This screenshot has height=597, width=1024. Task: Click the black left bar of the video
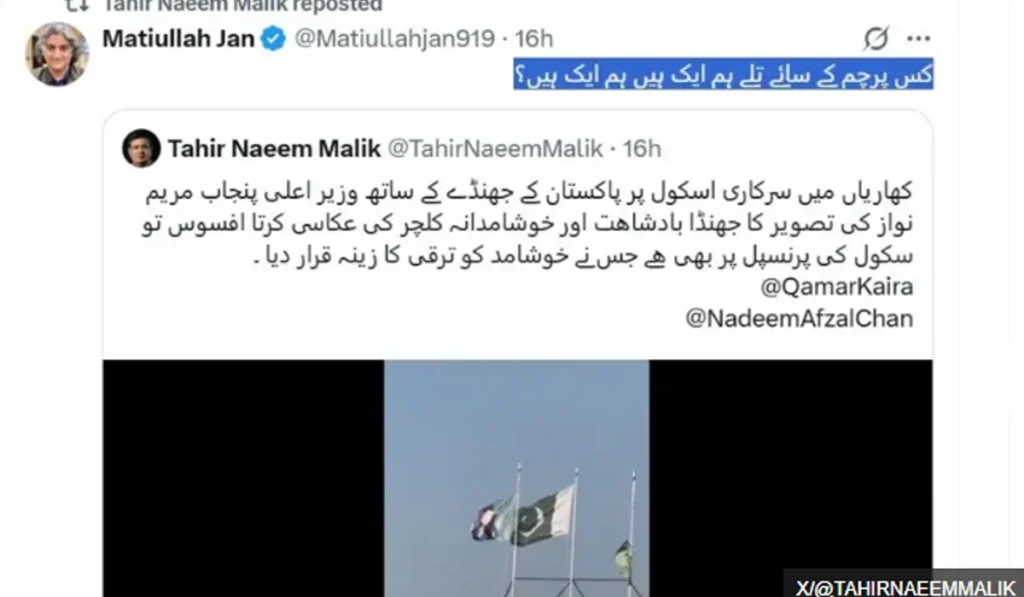click(243, 478)
